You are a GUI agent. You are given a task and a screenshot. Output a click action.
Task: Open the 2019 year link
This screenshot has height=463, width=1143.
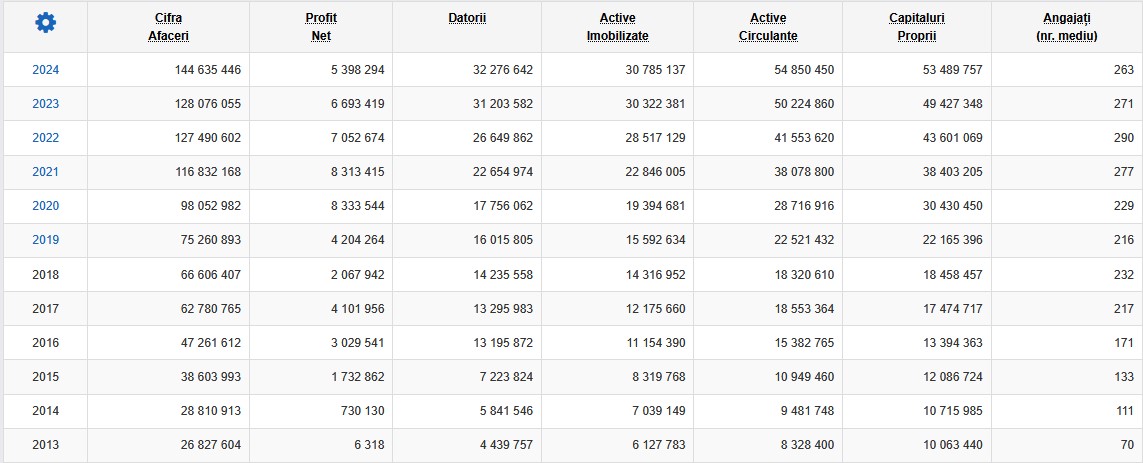45,240
